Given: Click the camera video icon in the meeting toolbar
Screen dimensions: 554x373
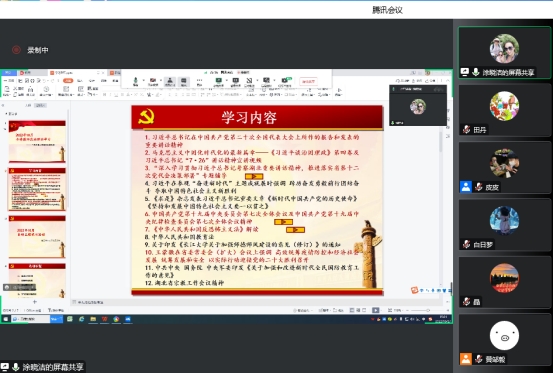Looking at the screenshot, I should 153,80.
